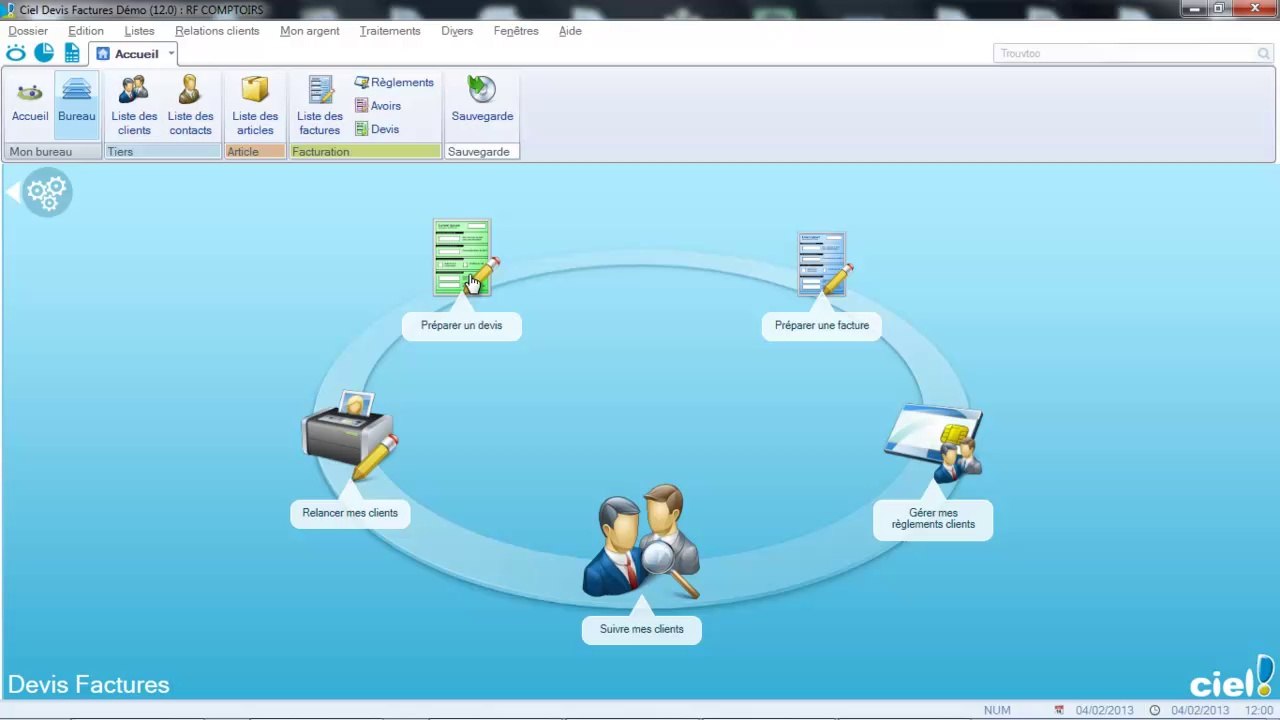
Task: Click clock icon in status bar
Action: tap(1154, 710)
